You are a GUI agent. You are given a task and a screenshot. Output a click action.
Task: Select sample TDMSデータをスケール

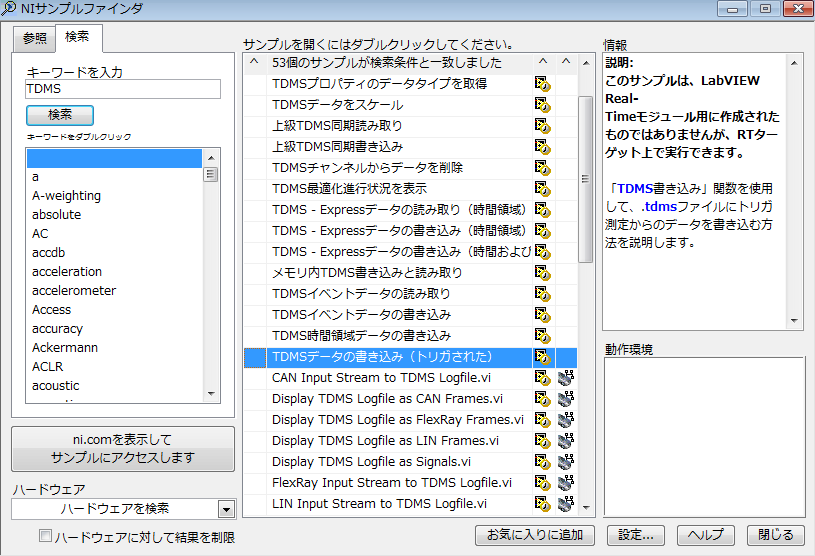399,105
